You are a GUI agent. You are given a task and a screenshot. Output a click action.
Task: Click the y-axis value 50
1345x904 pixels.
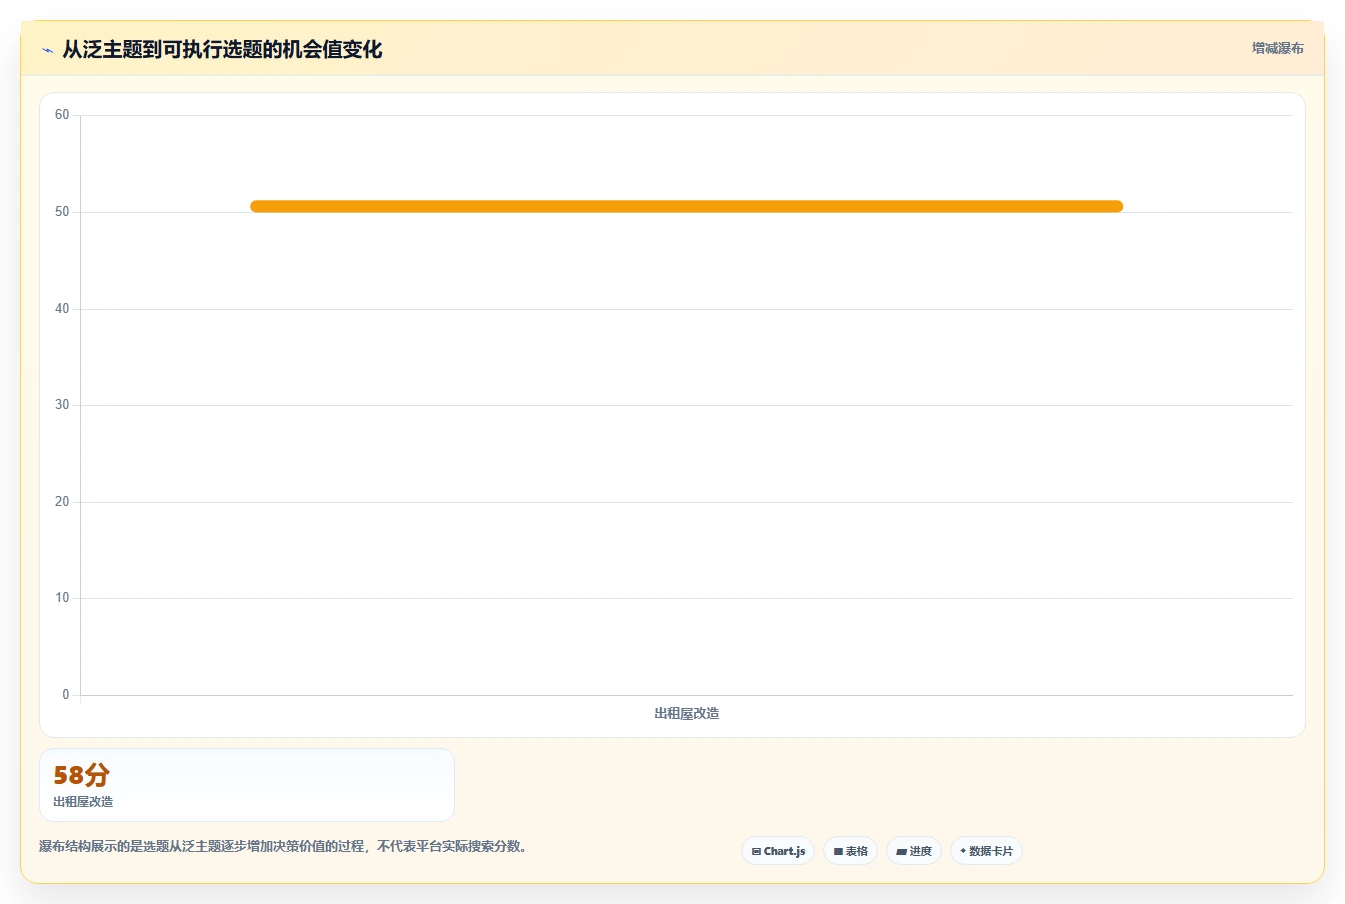point(62,212)
